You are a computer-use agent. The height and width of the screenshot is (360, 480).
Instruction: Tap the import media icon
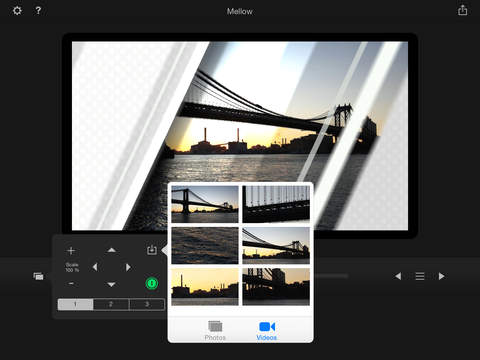(x=152, y=250)
